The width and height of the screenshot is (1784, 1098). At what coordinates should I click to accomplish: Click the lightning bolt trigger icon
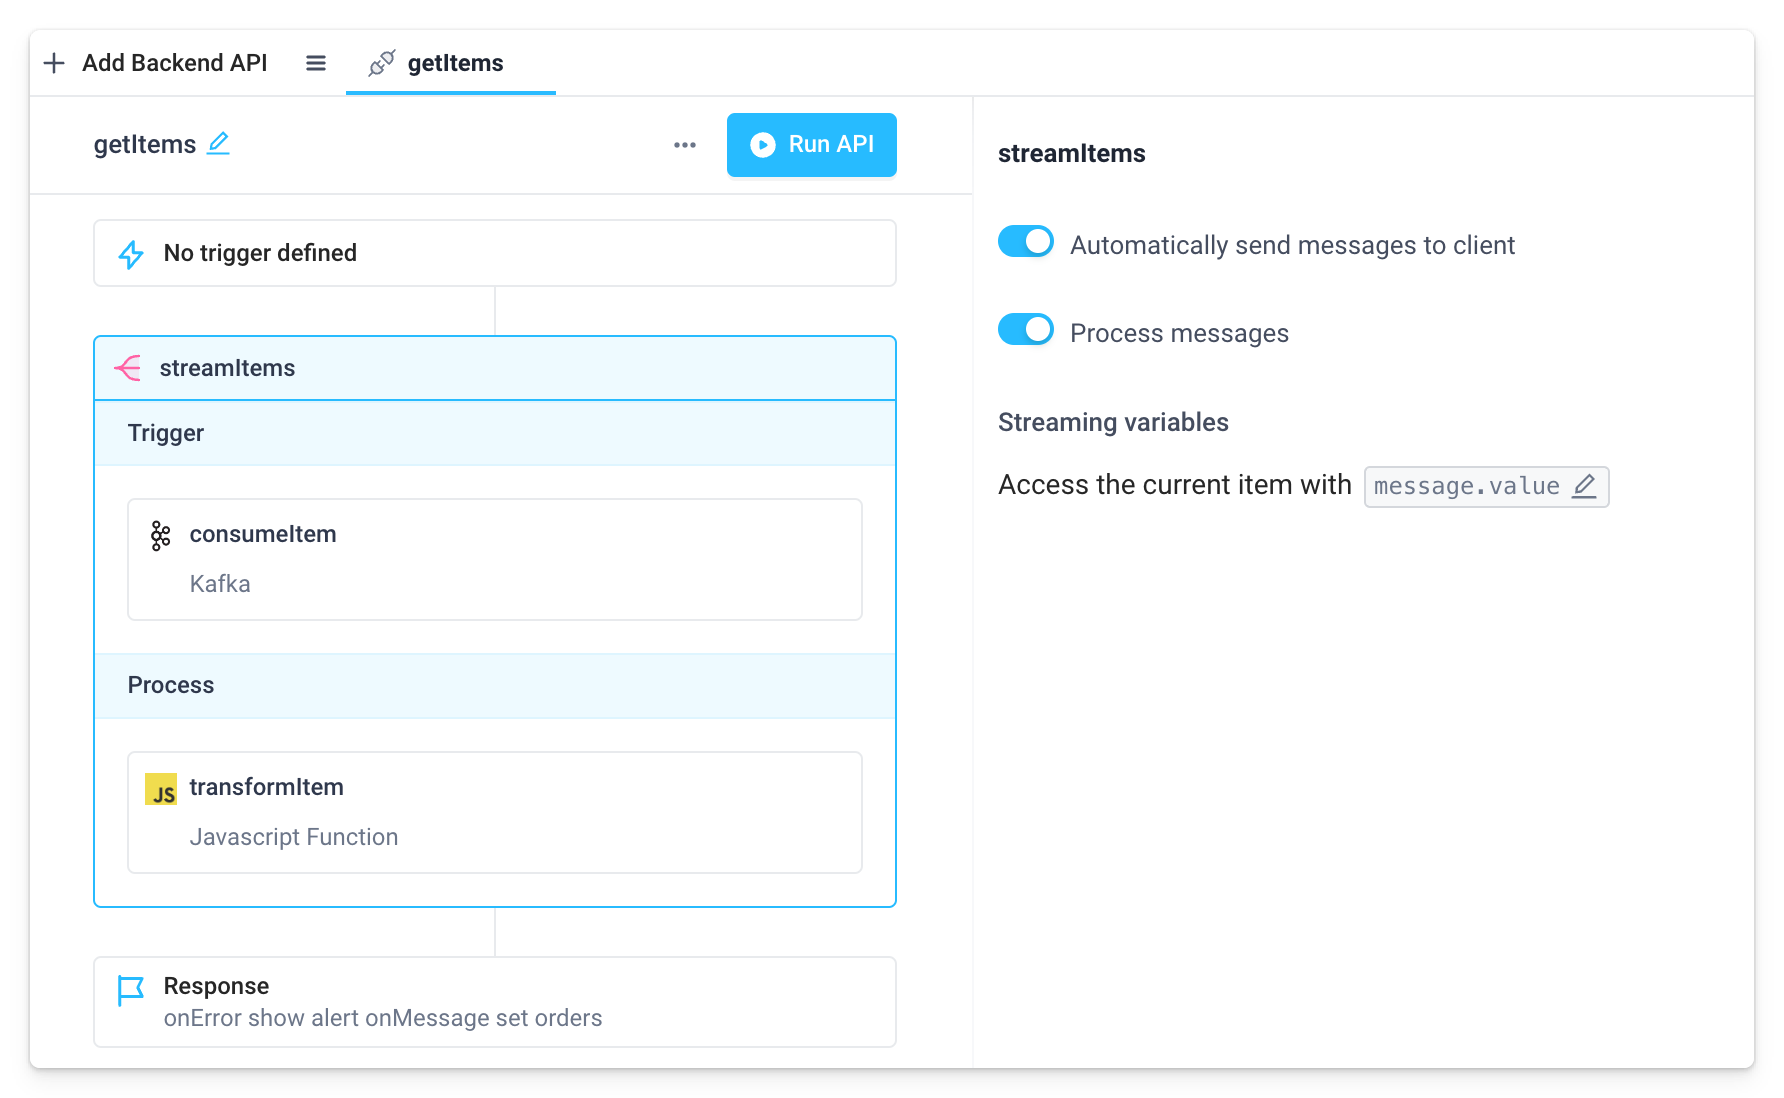pos(131,254)
